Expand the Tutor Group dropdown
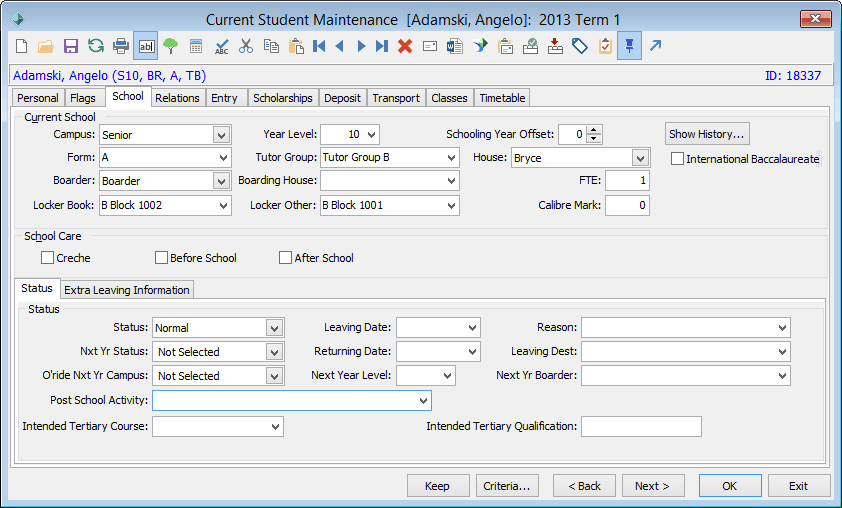 click(452, 157)
